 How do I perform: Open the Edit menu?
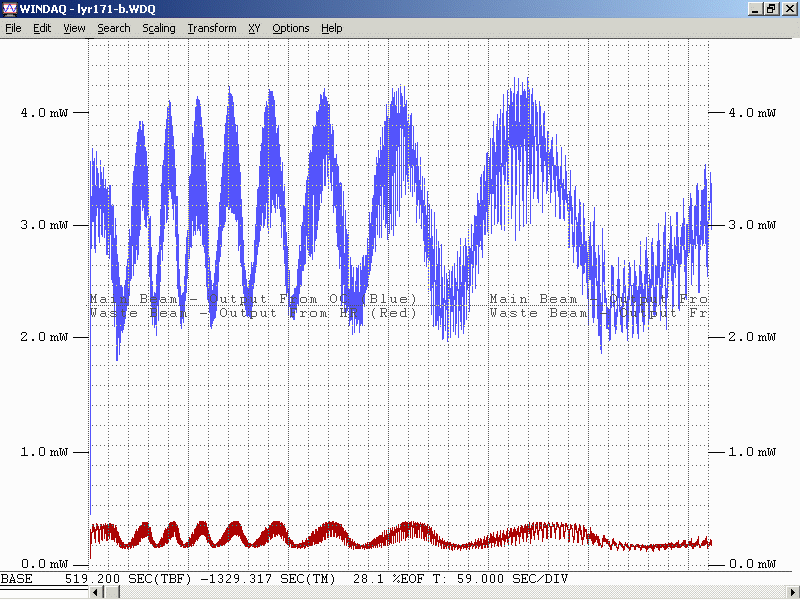(42, 28)
